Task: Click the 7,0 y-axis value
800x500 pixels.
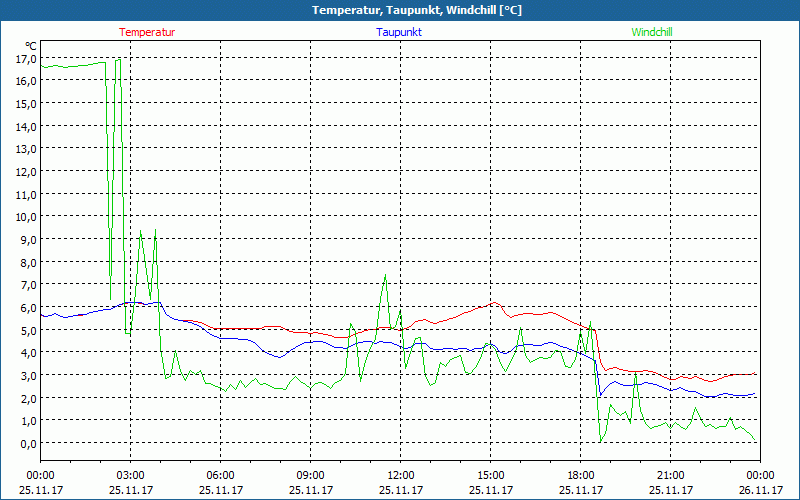Action: click(x=29, y=285)
